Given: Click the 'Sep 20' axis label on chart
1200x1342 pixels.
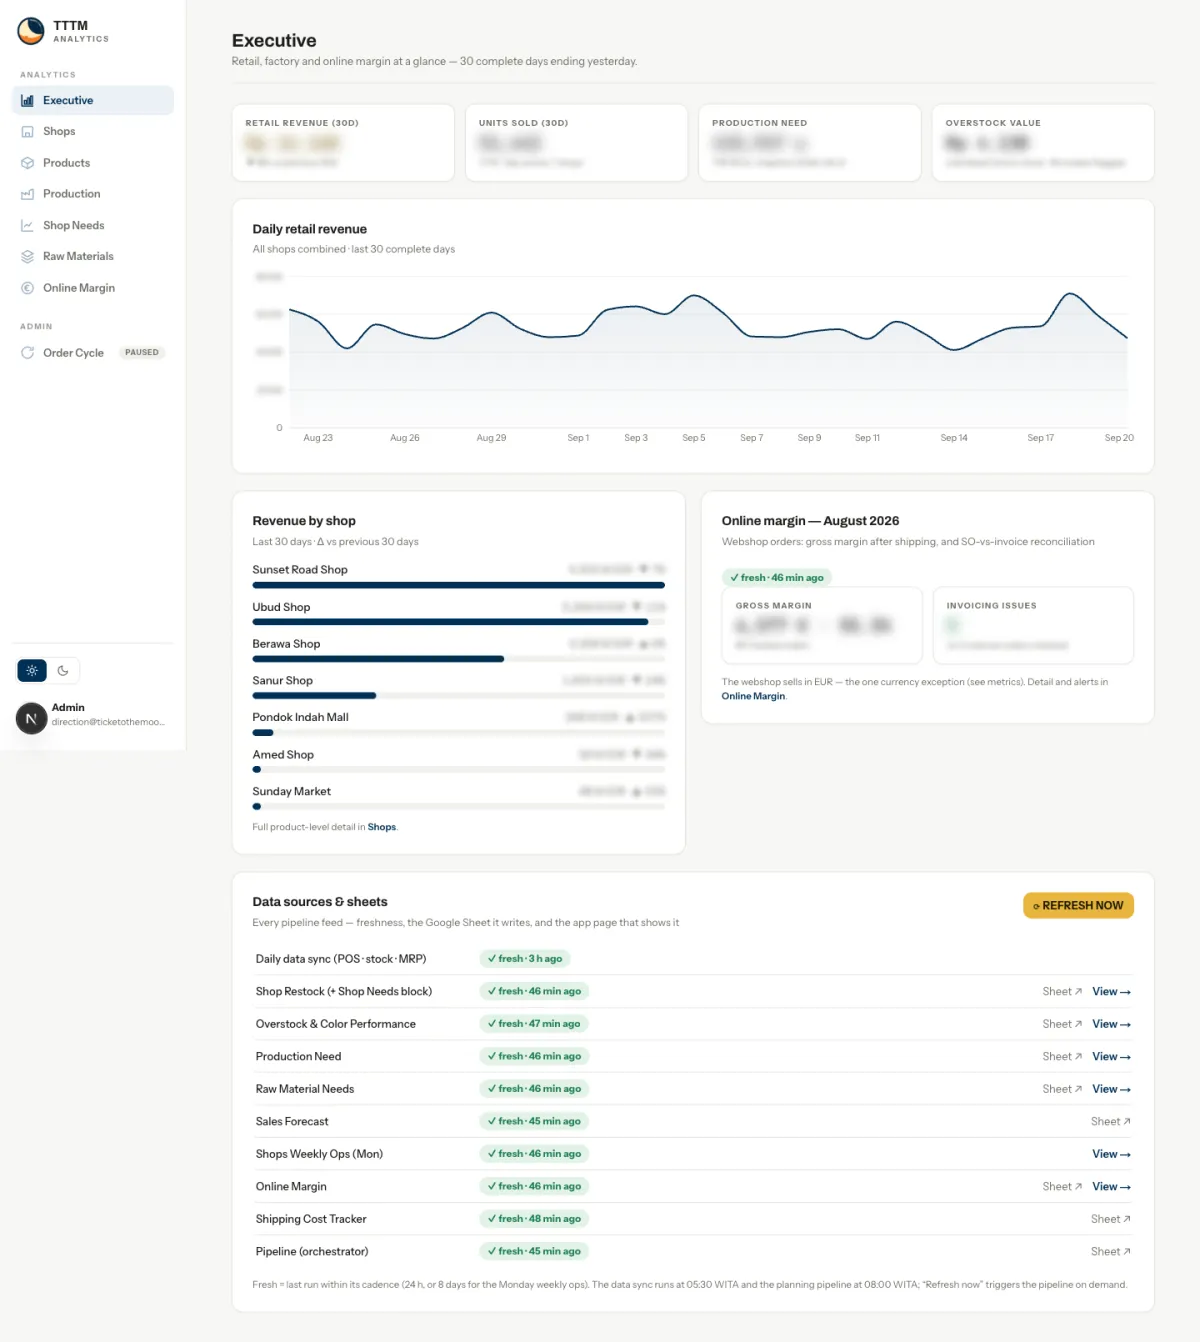Looking at the screenshot, I should tap(1119, 438).
